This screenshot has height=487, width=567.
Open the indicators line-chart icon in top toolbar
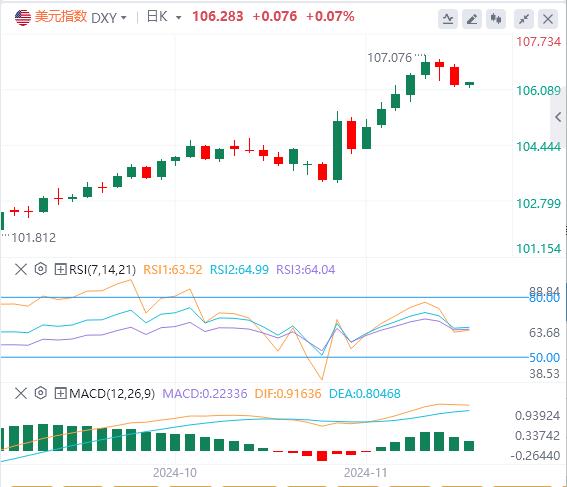(x=448, y=19)
